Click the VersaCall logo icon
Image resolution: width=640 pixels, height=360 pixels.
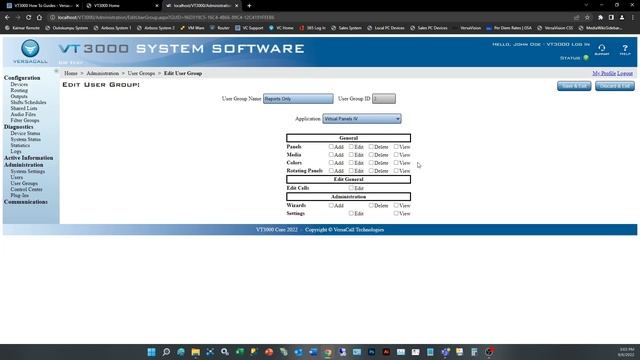click(30, 49)
